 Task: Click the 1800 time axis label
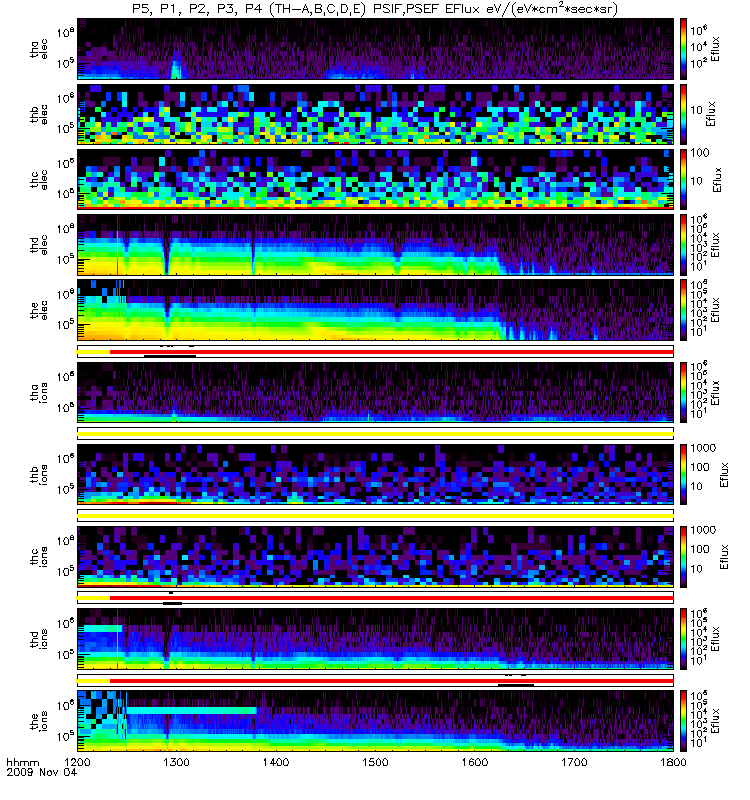click(673, 762)
